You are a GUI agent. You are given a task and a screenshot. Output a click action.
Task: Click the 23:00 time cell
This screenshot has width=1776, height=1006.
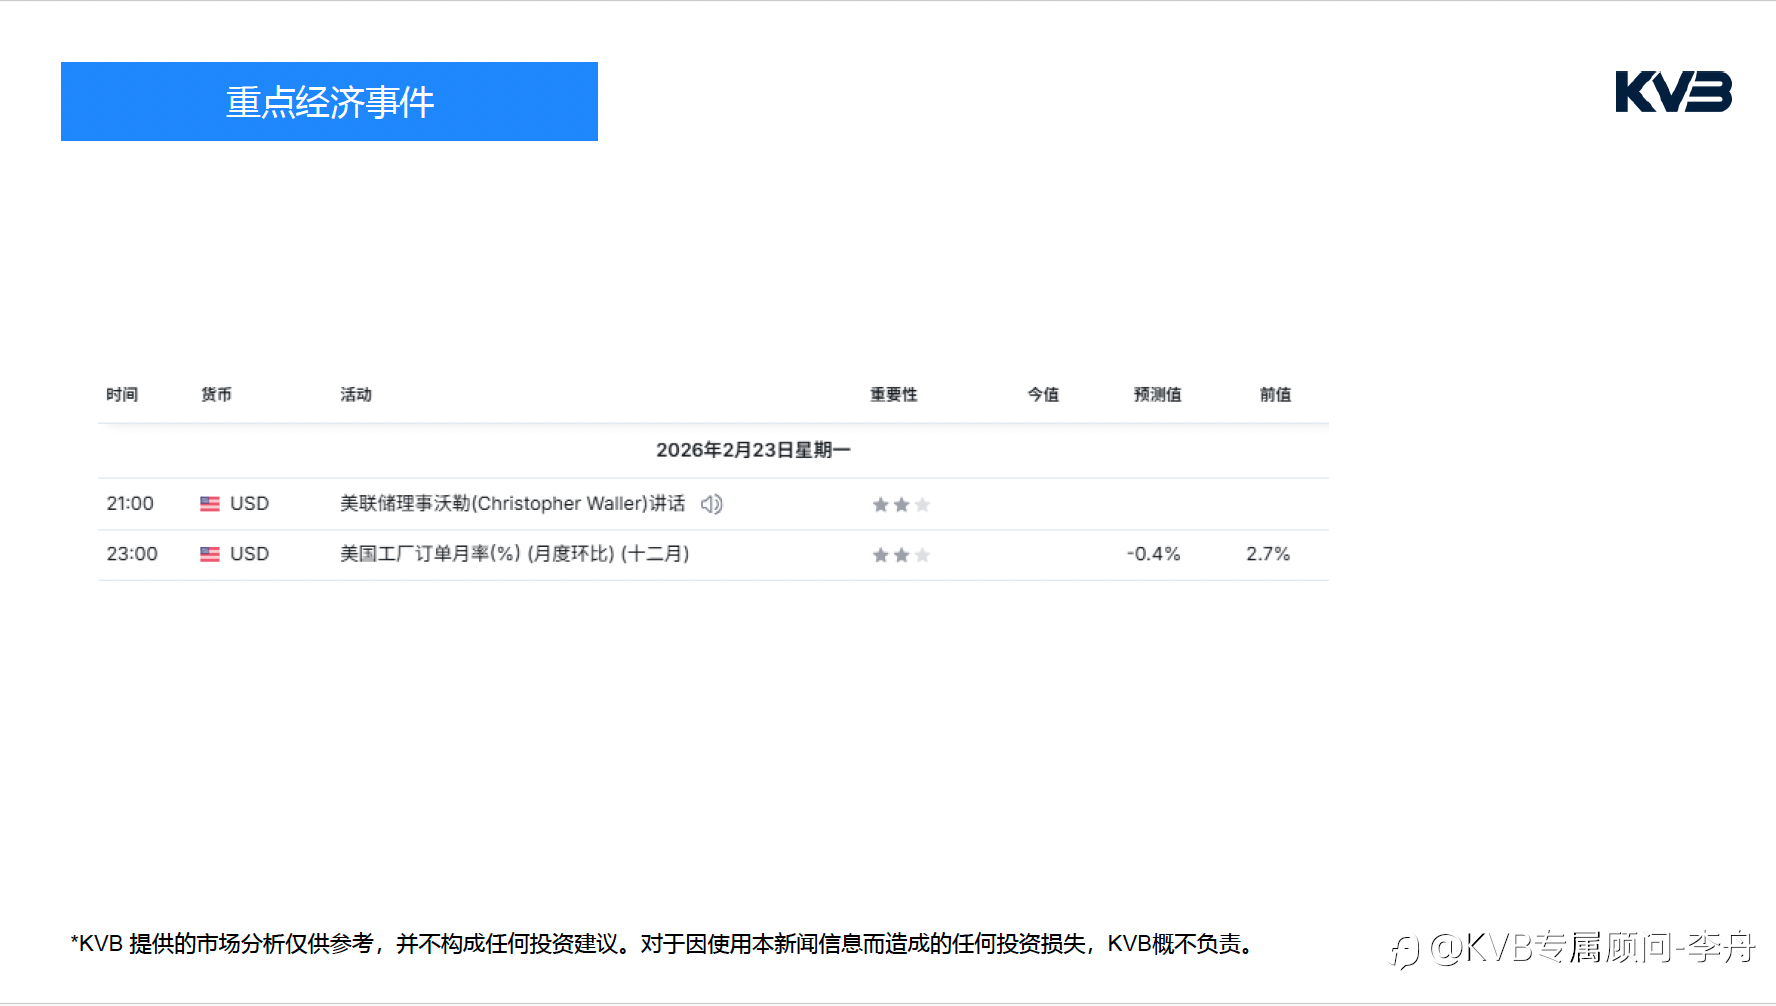point(132,554)
